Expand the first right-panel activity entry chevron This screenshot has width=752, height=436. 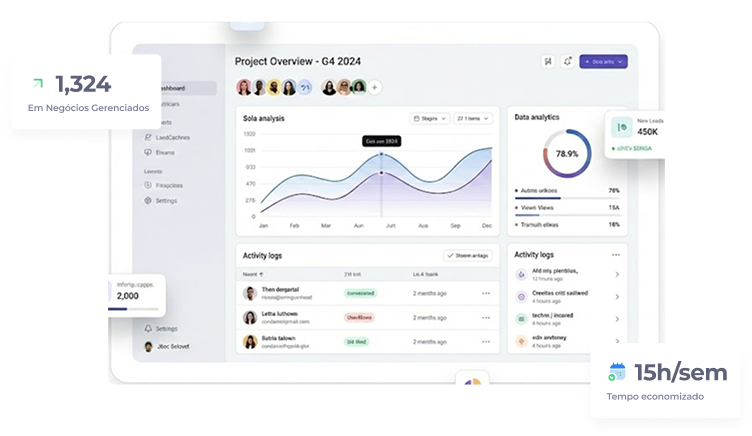(617, 274)
